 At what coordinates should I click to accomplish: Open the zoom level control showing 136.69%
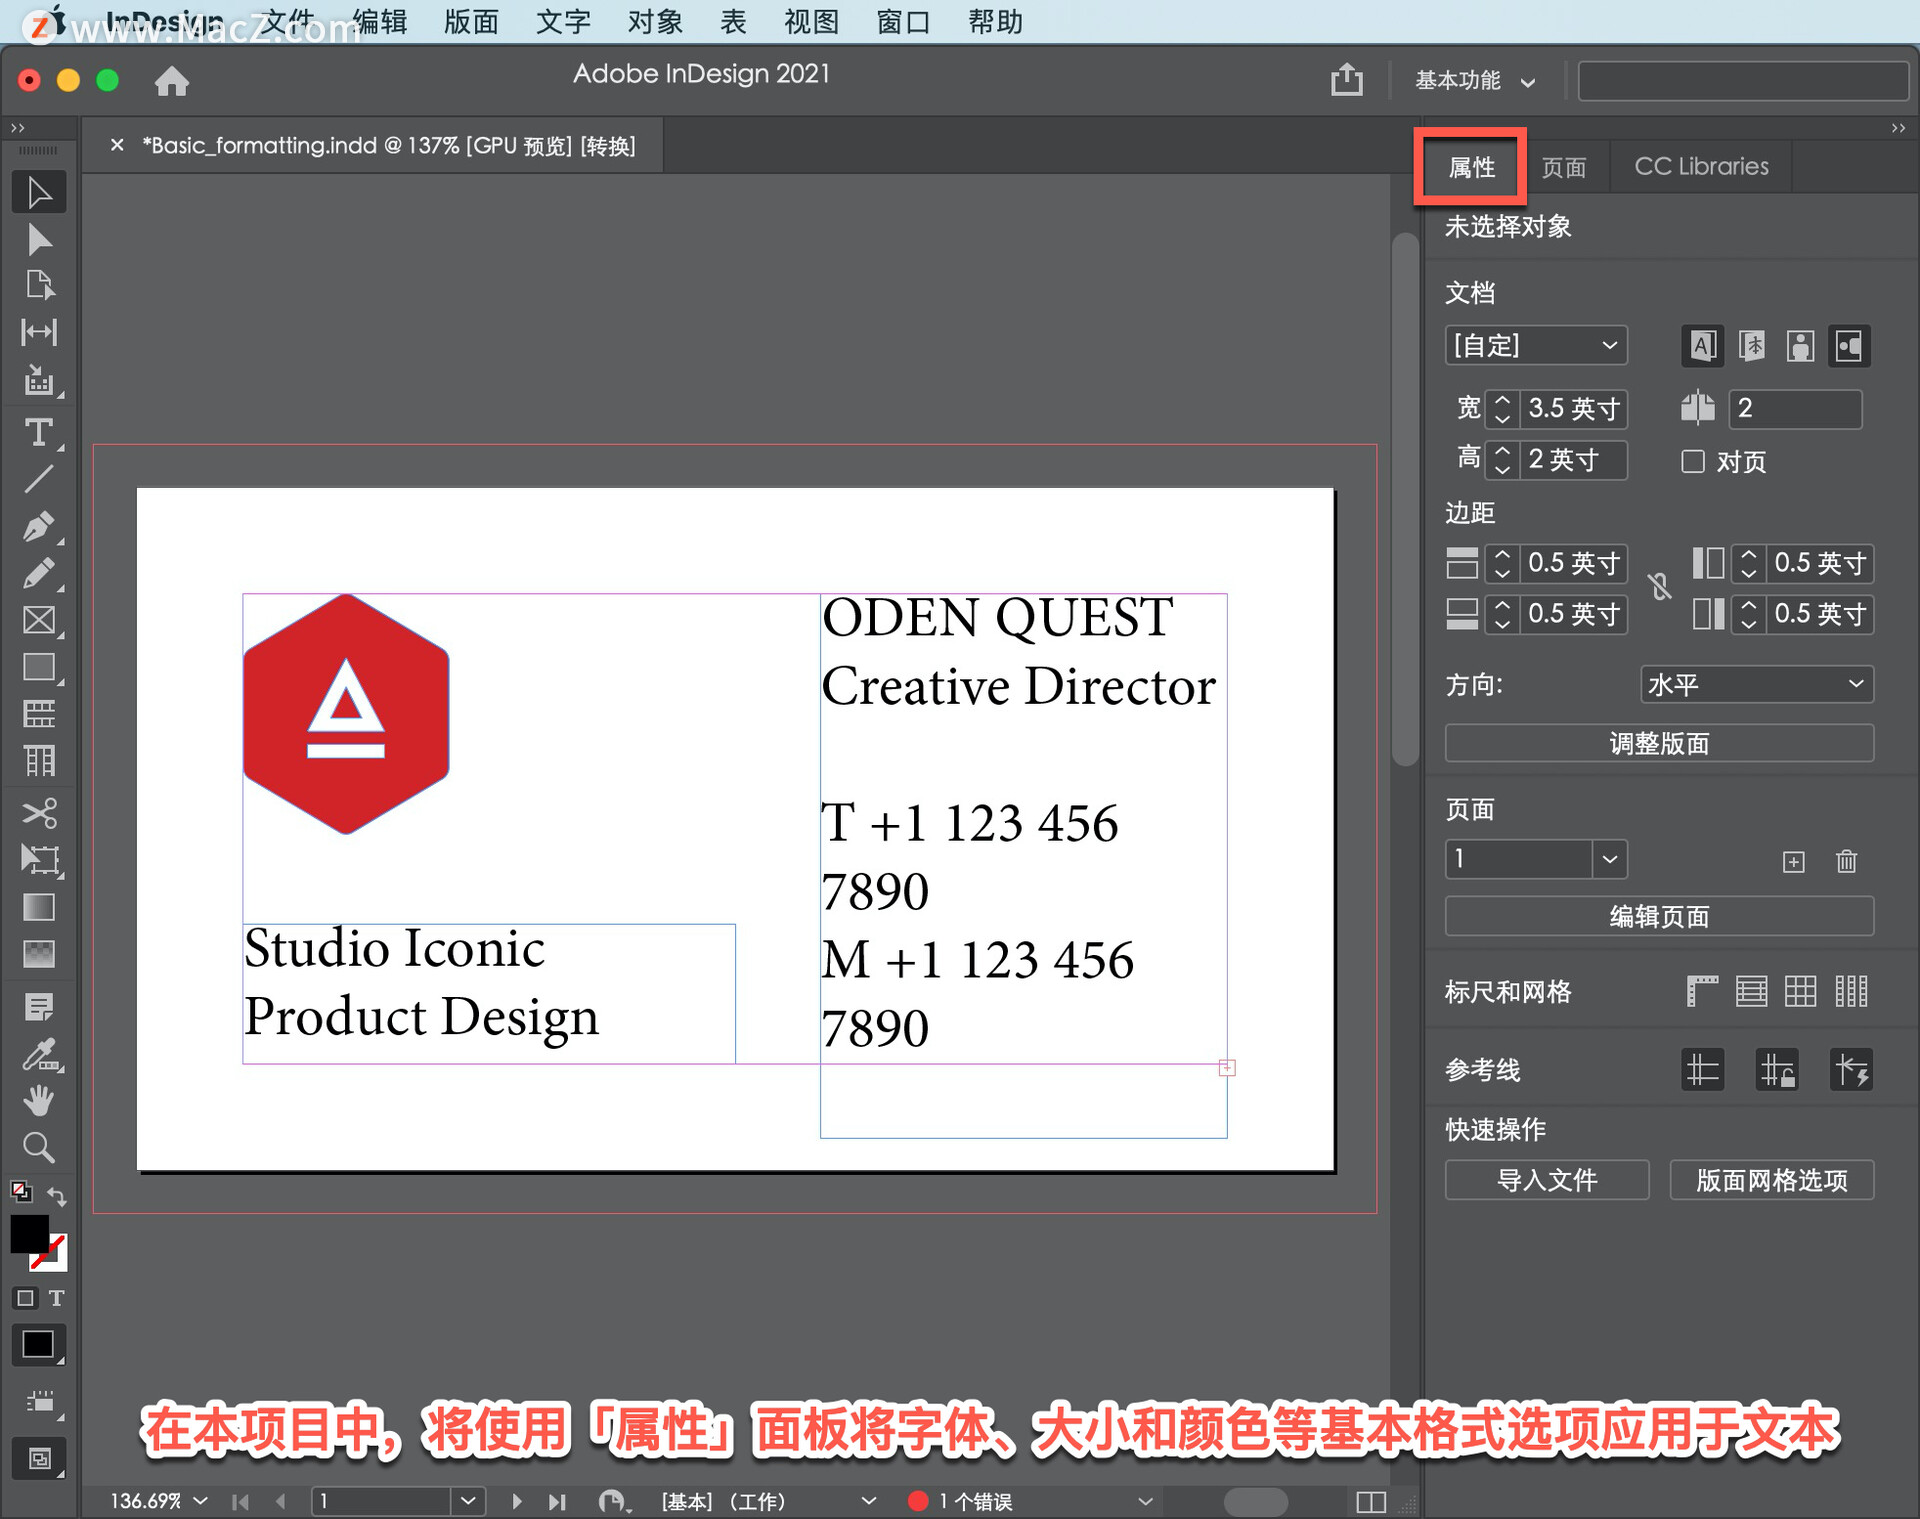(x=158, y=1500)
